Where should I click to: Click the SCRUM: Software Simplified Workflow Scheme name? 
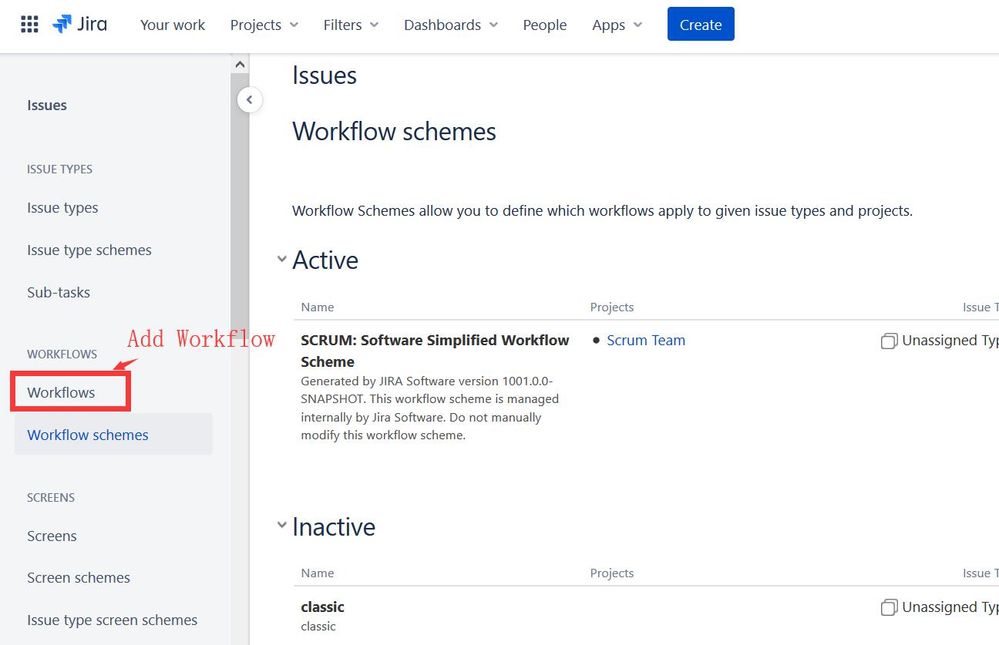coord(435,351)
